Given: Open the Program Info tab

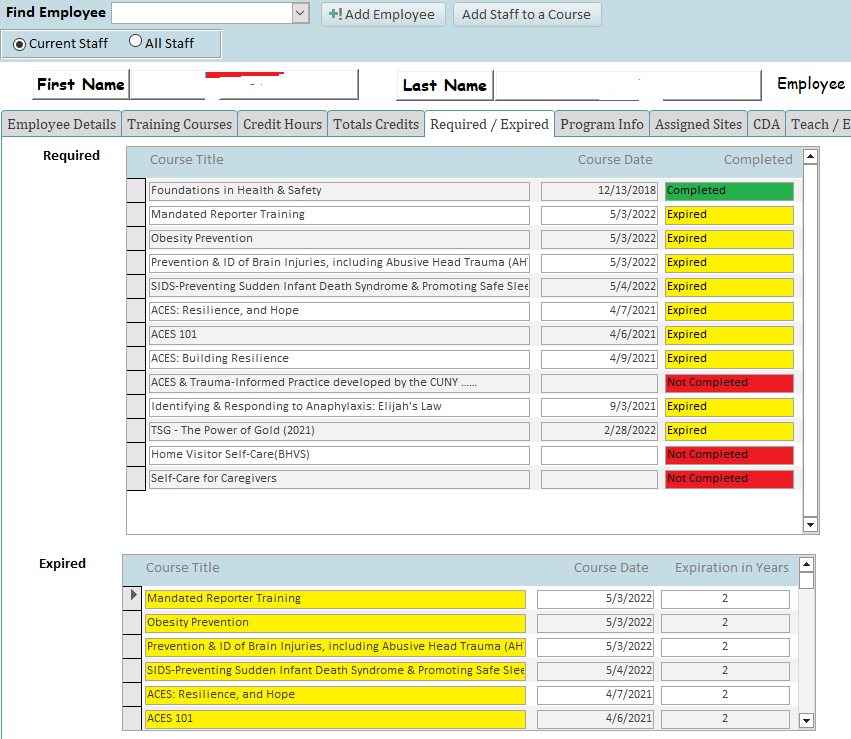Looking at the screenshot, I should (601, 124).
